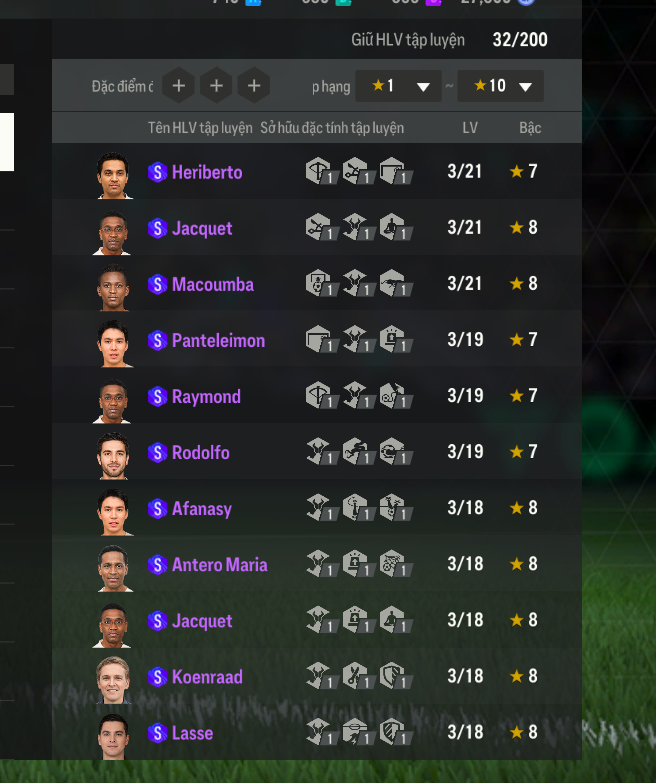Choose Jacquet with 3/21 level
This screenshot has height=783, width=656.
317,227
